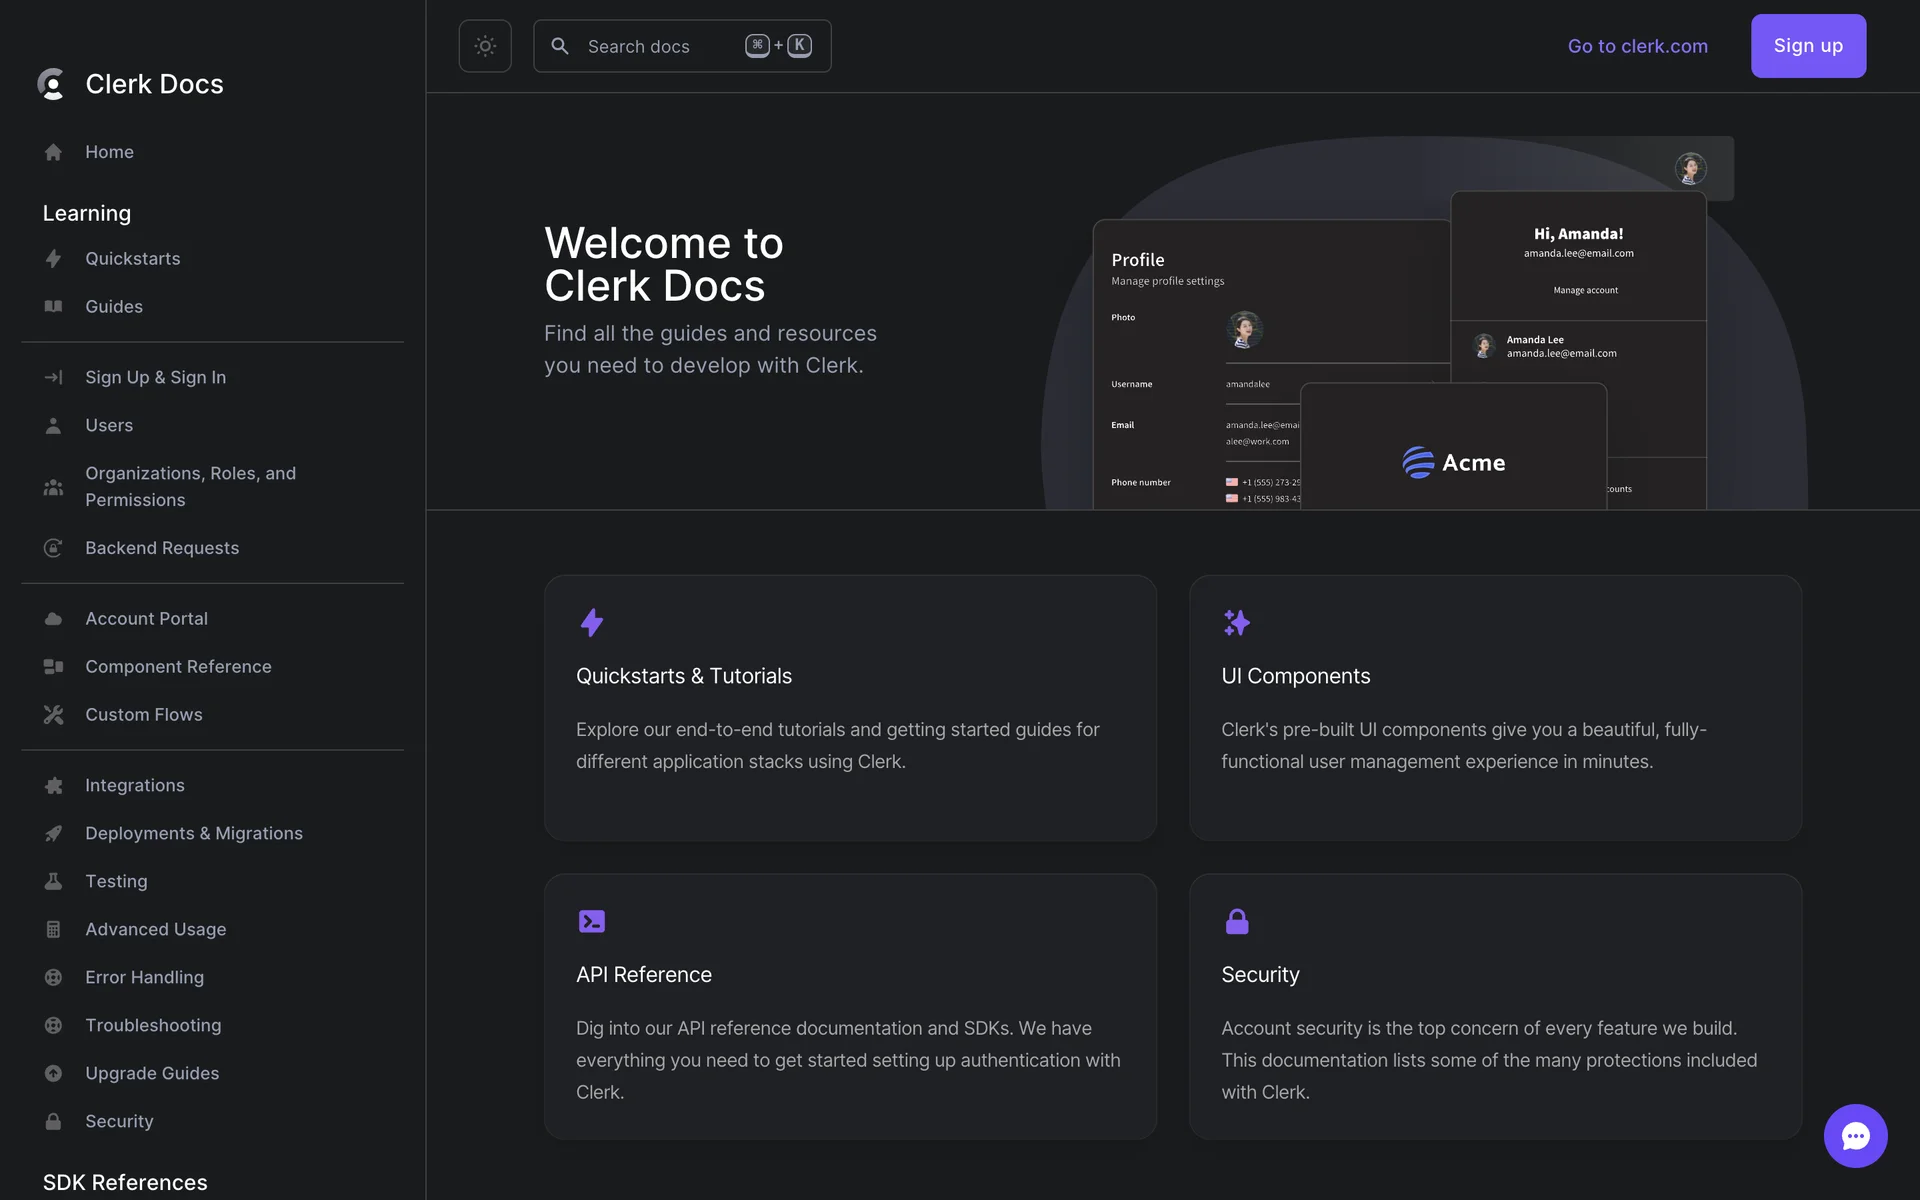Image resolution: width=1920 pixels, height=1200 pixels.
Task: Click the Quickstarts lightning bolt icon
Action: pyautogui.click(x=53, y=259)
